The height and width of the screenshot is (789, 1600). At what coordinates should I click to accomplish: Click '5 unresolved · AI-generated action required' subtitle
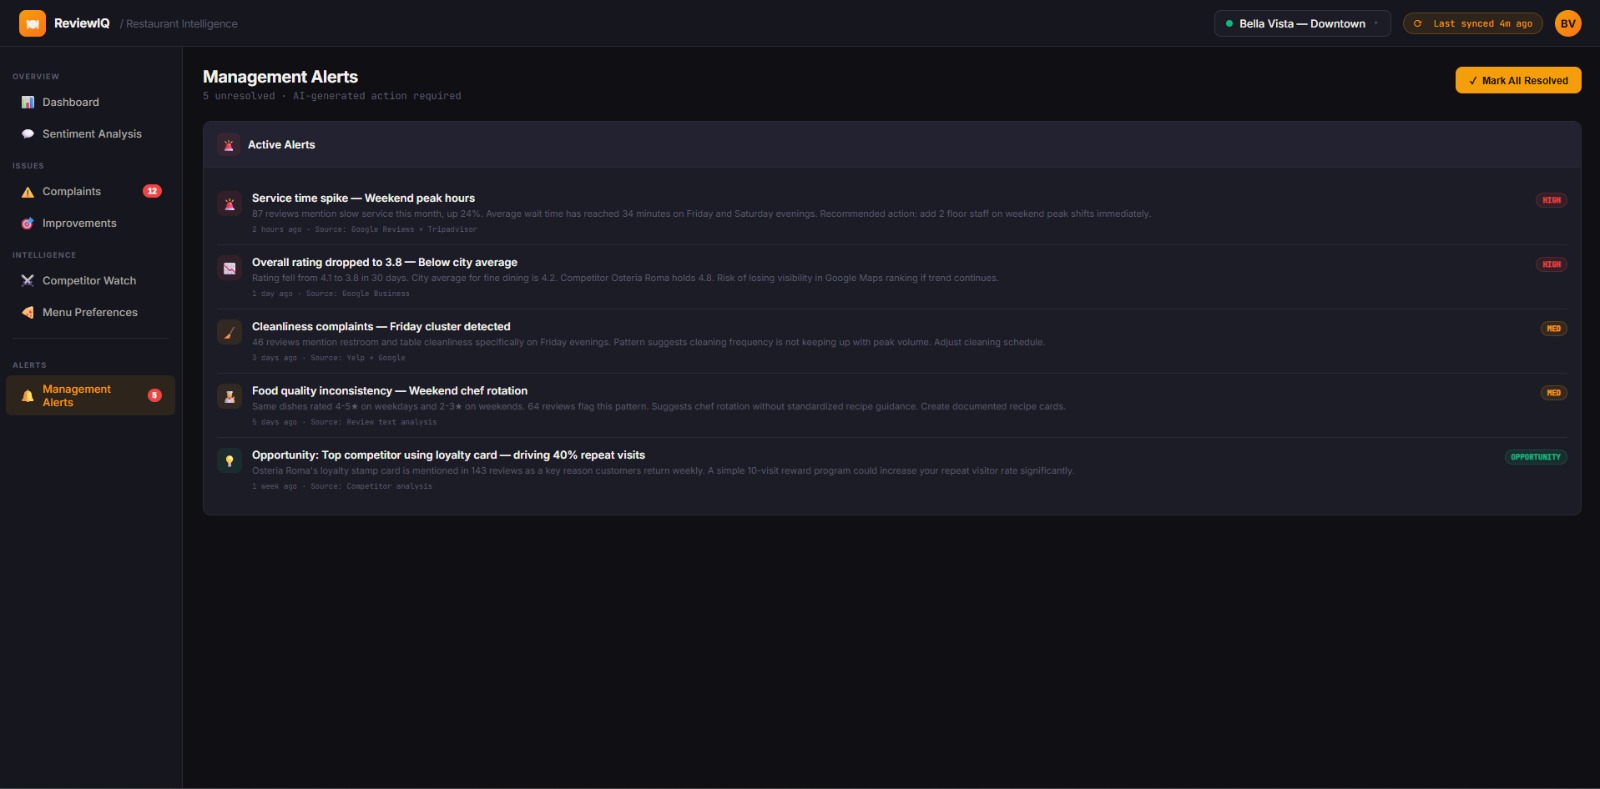pyautogui.click(x=332, y=96)
